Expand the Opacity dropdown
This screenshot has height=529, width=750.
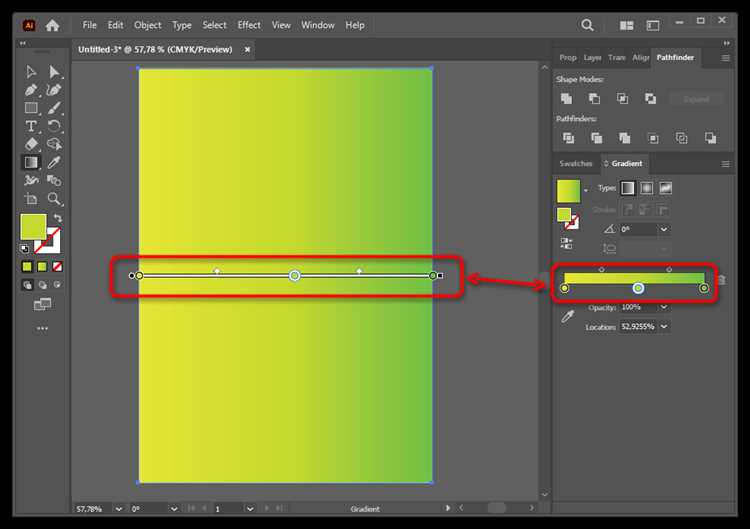coord(664,307)
